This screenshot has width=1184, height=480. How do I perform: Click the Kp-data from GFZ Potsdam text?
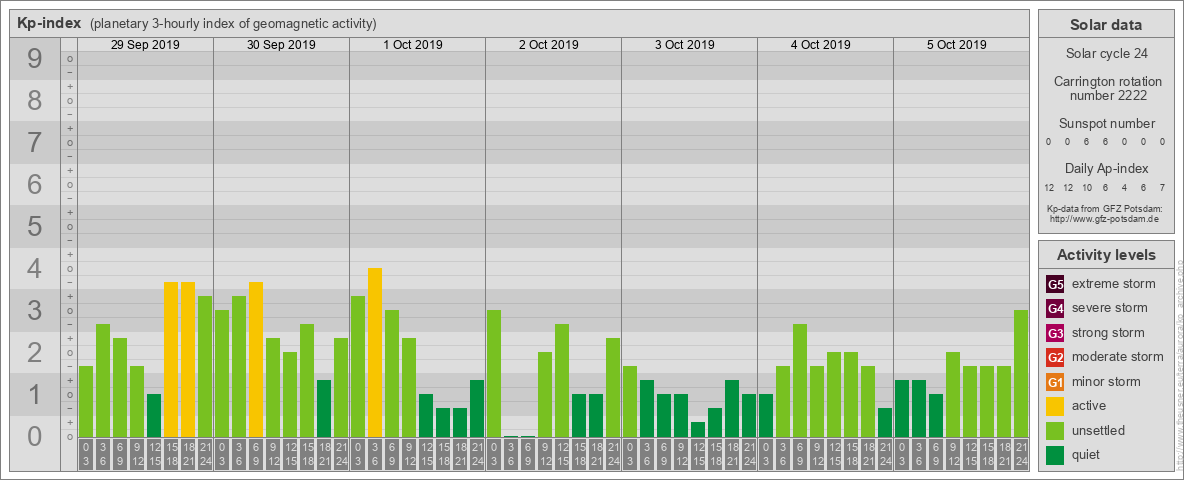1104,209
